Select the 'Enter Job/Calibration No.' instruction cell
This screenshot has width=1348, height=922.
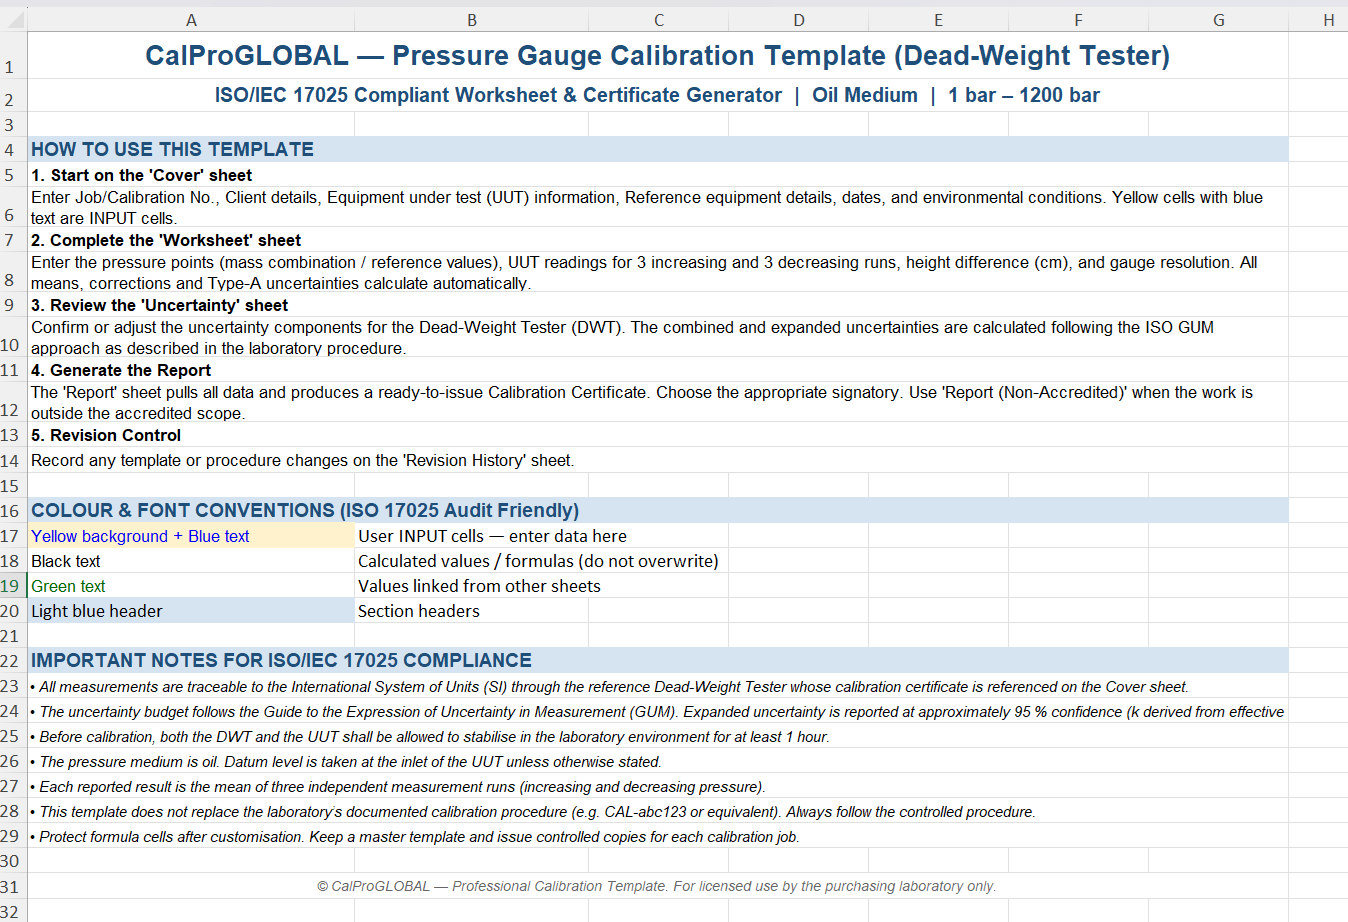658,207
